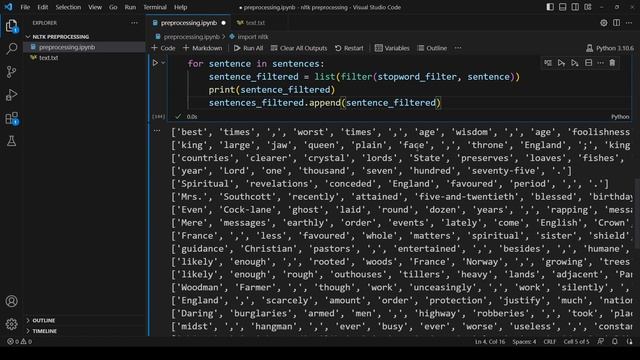Screen dimensions: 640x360
Task: Open run cell options dropdown arrow
Action: point(163,63)
